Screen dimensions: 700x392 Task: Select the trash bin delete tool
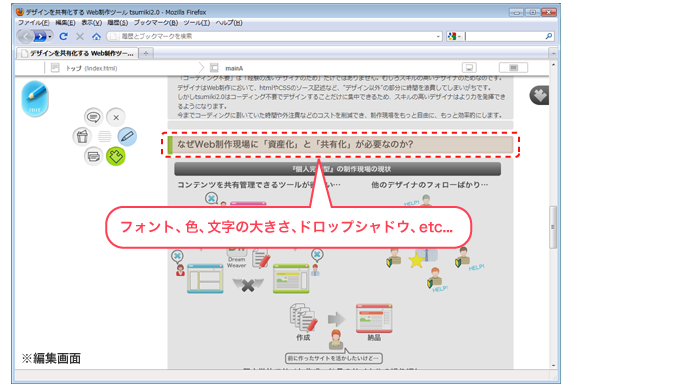click(82, 136)
